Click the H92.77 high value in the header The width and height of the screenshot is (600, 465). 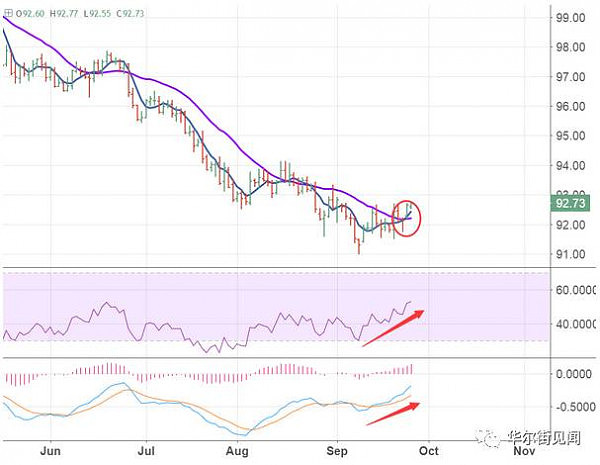pos(64,14)
